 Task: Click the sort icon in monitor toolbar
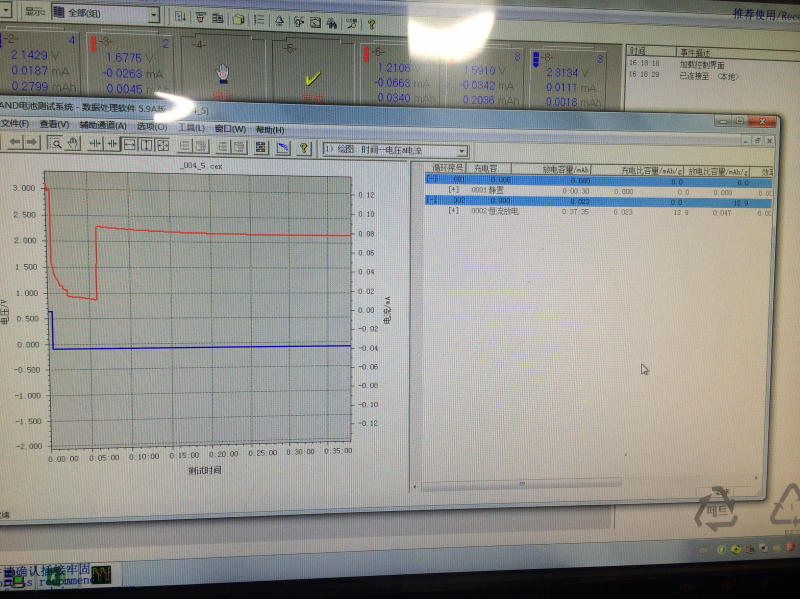tap(180, 17)
